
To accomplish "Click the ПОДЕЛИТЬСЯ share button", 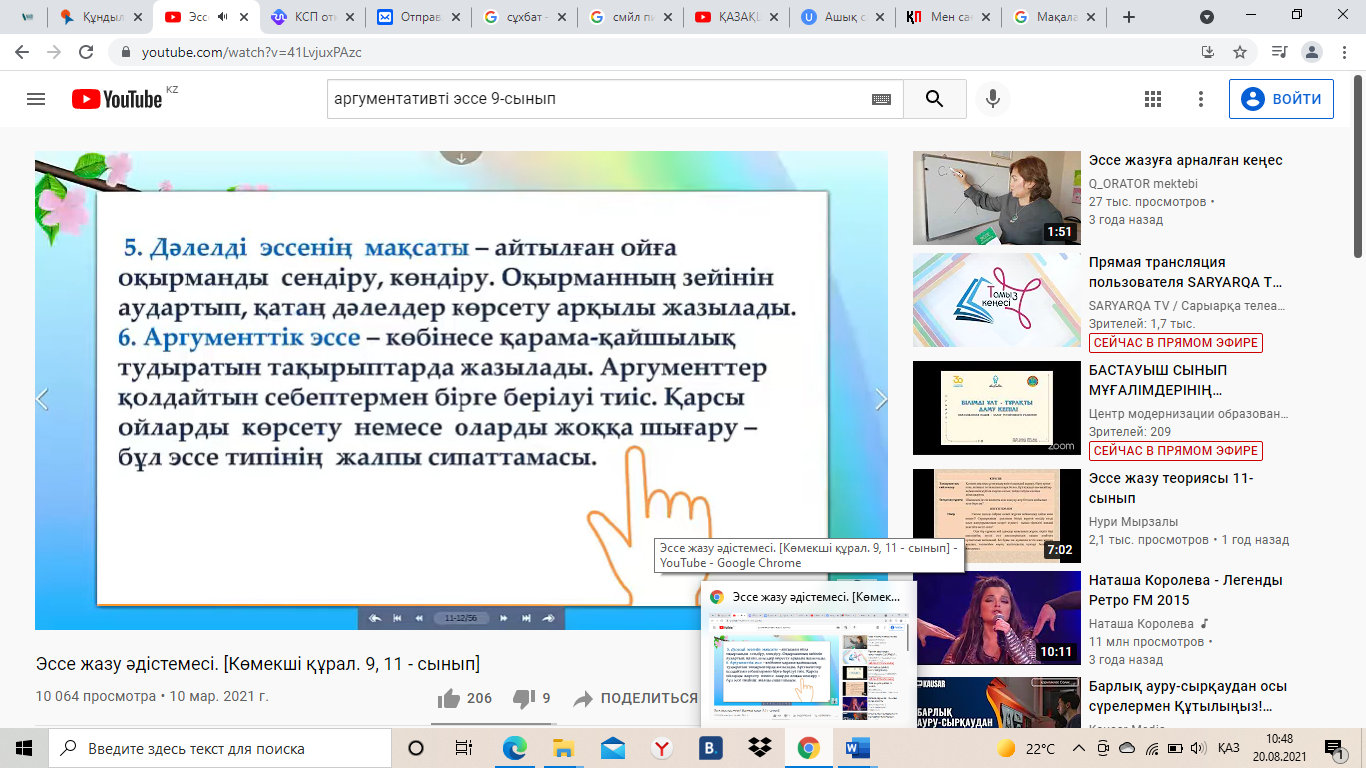I will [x=635, y=698].
